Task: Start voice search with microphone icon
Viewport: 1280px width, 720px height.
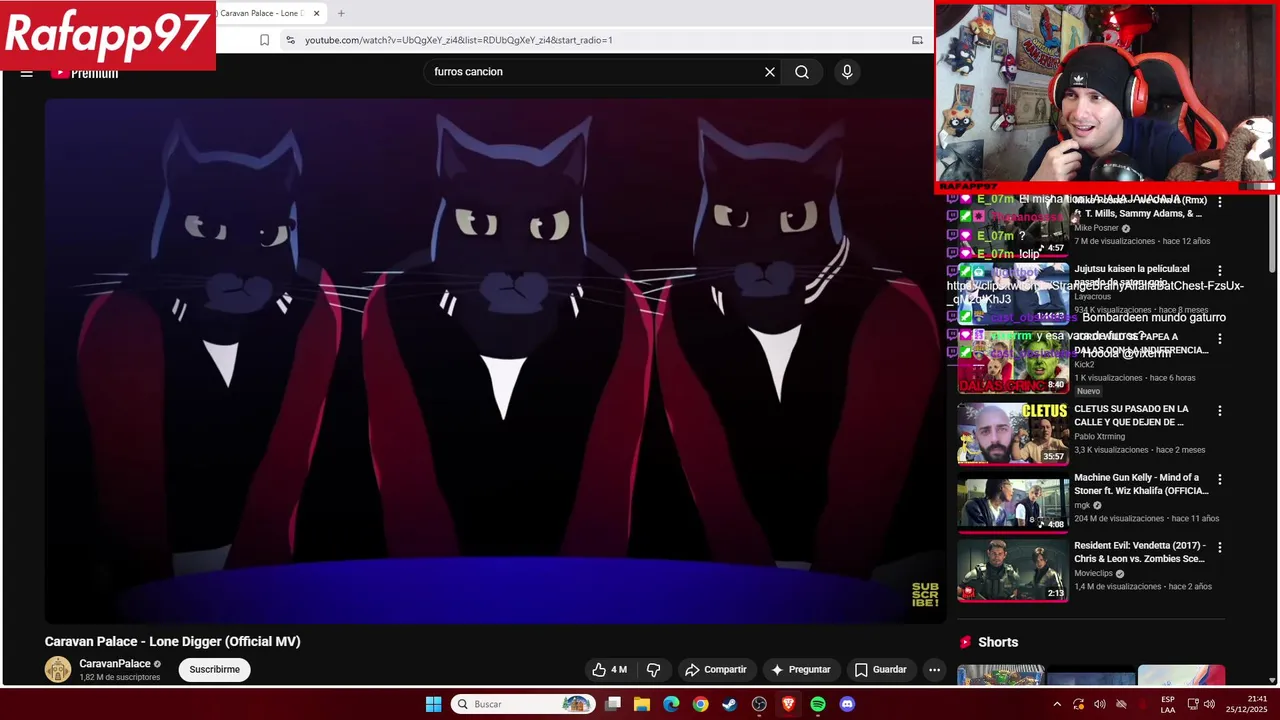Action: [847, 72]
